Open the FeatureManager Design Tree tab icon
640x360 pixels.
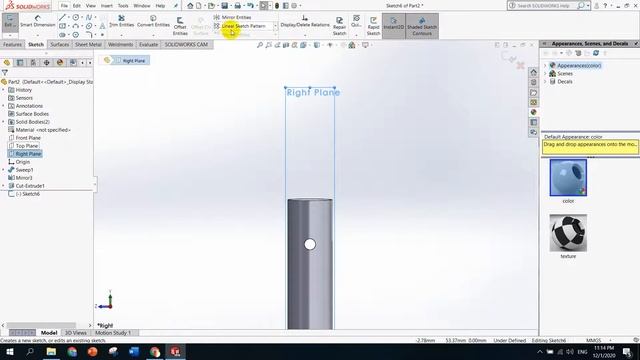click(x=7, y=62)
